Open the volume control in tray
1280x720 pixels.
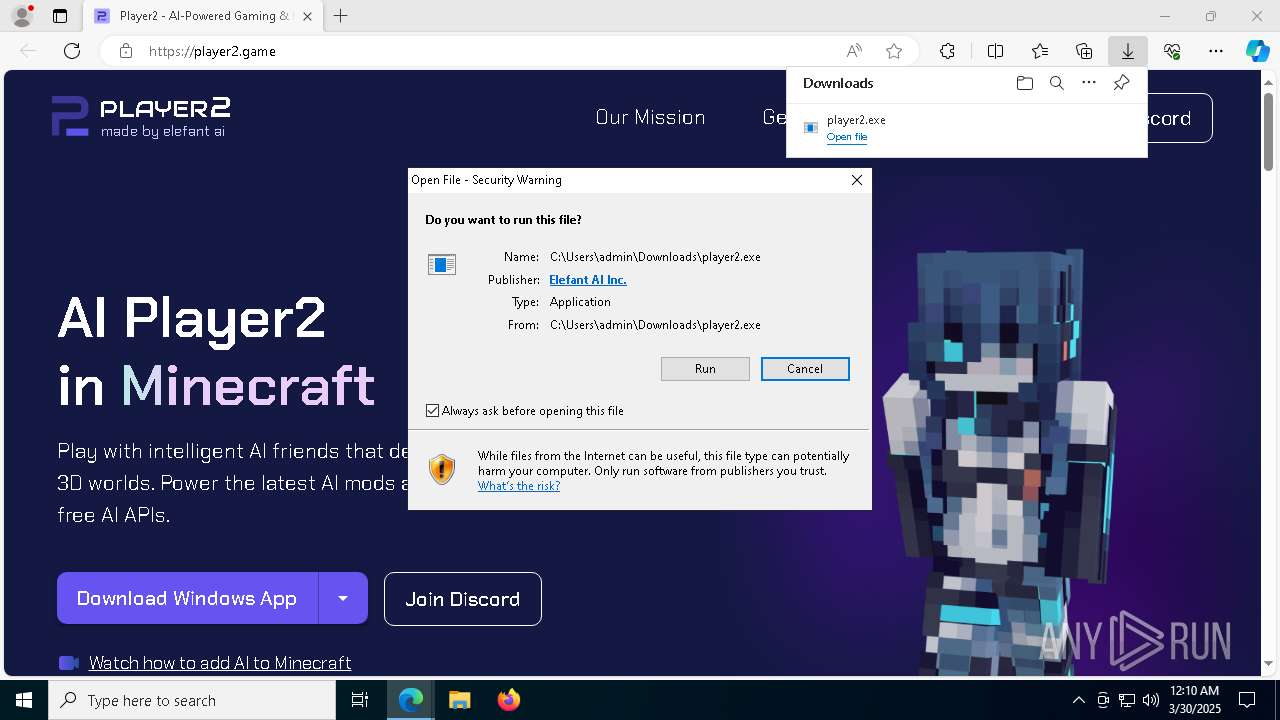tap(1151, 700)
